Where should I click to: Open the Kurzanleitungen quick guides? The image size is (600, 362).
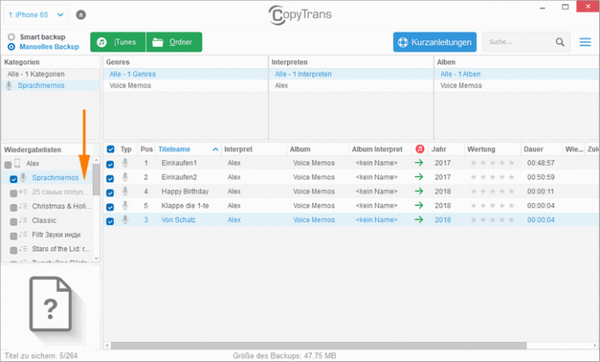435,42
